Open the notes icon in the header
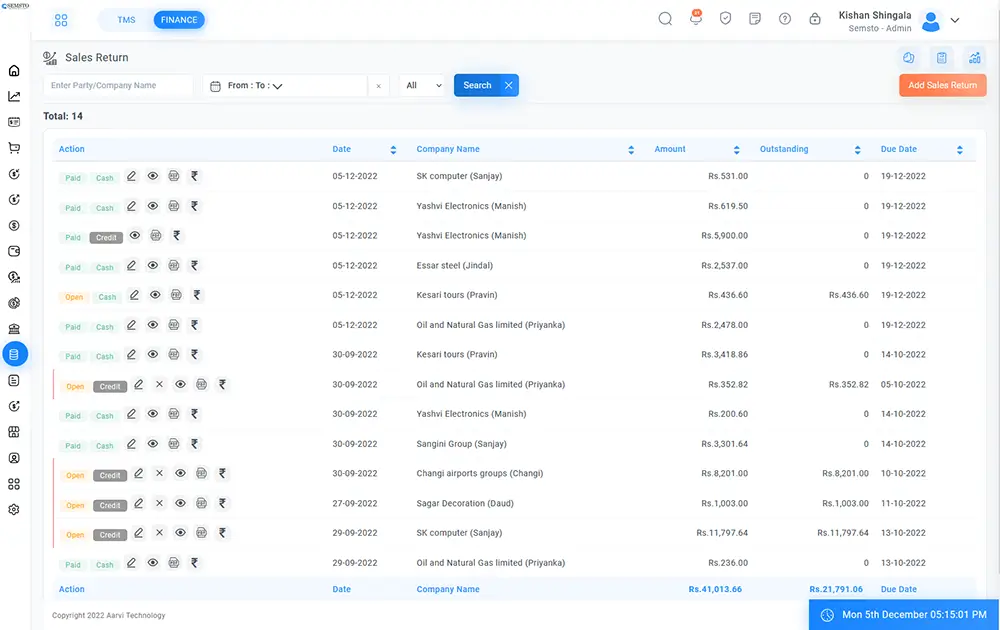1000x630 pixels. [x=755, y=19]
